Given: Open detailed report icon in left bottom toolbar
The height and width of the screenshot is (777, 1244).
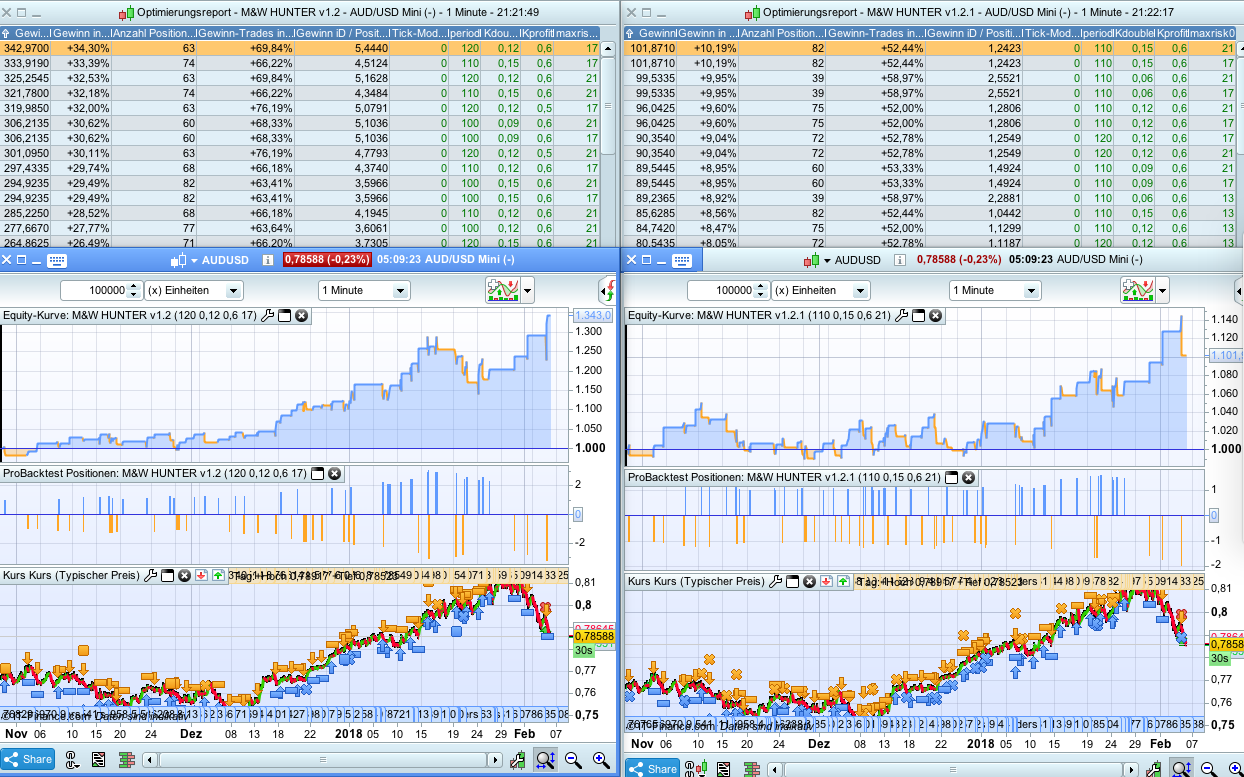Looking at the screenshot, I should pos(99,760).
